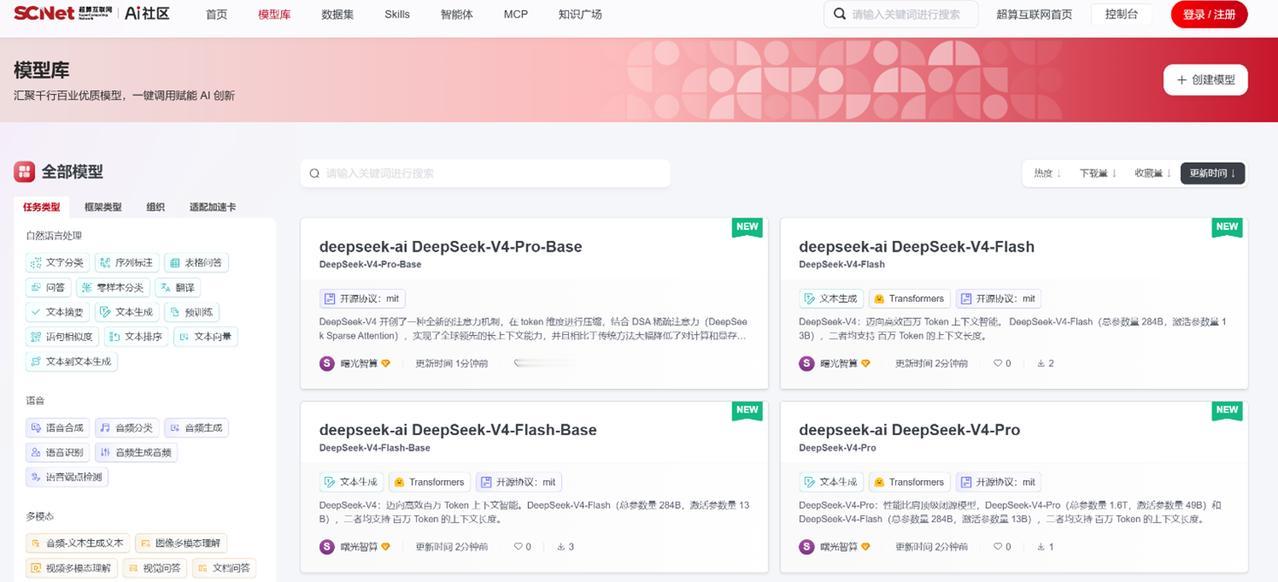Switch to the 框架类型 filter tab

(x=103, y=207)
